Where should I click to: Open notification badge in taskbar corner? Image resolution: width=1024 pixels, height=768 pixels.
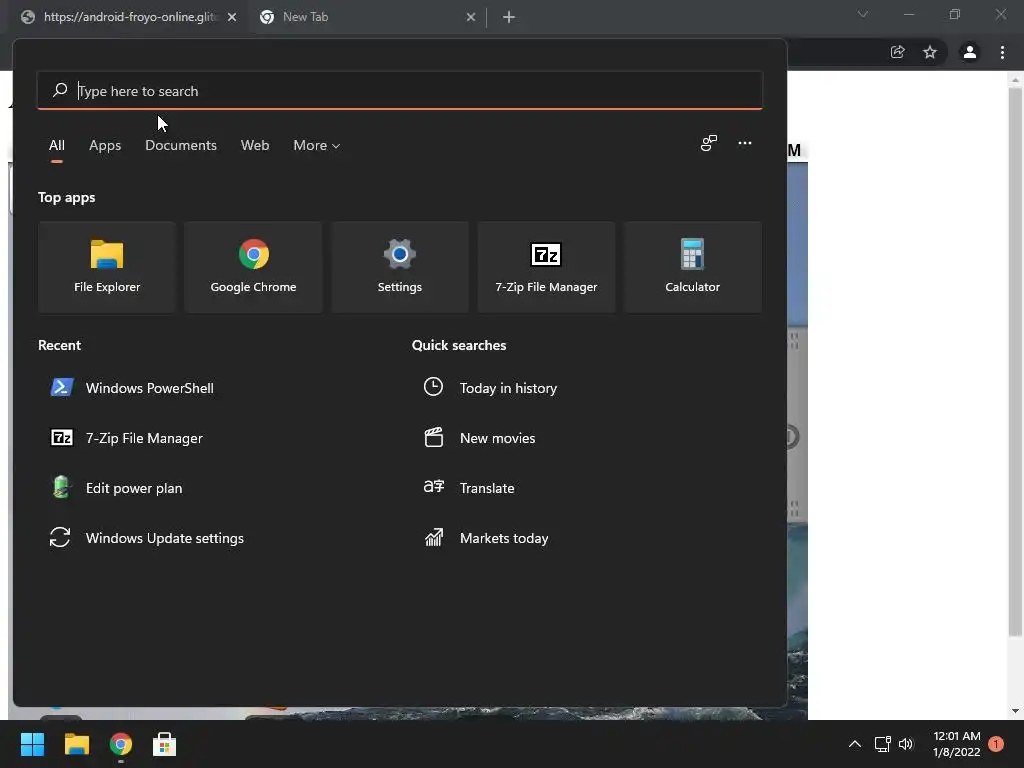996,744
